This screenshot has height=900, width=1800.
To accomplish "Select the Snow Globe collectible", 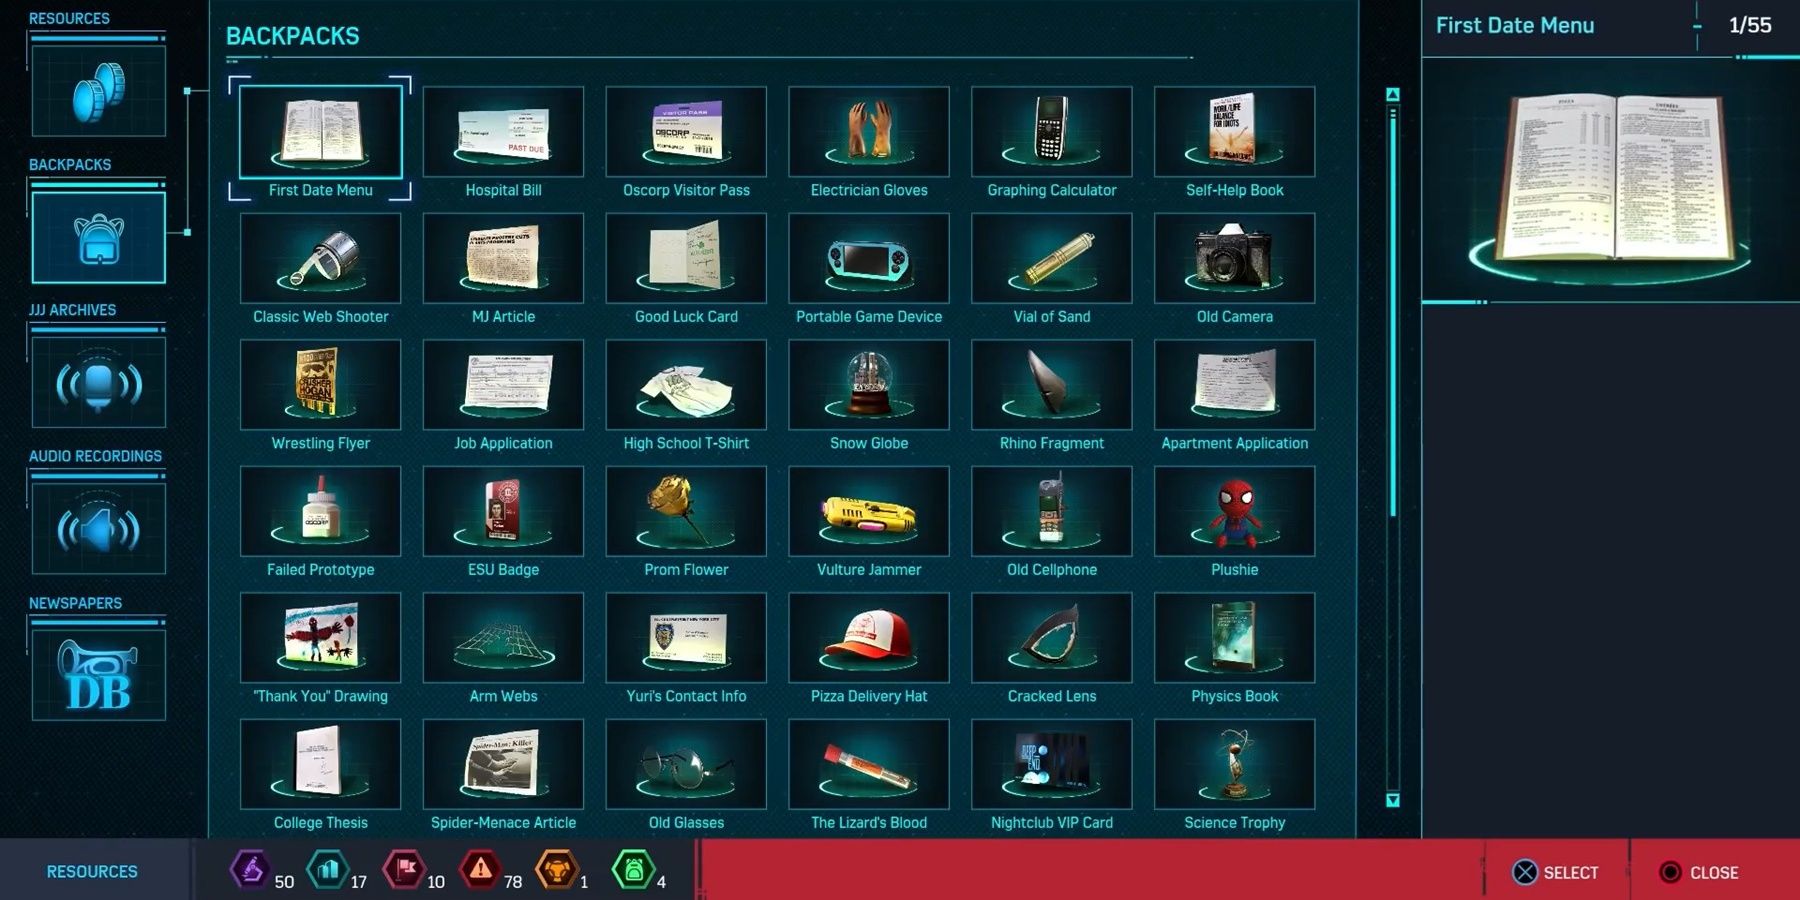I will pyautogui.click(x=868, y=385).
